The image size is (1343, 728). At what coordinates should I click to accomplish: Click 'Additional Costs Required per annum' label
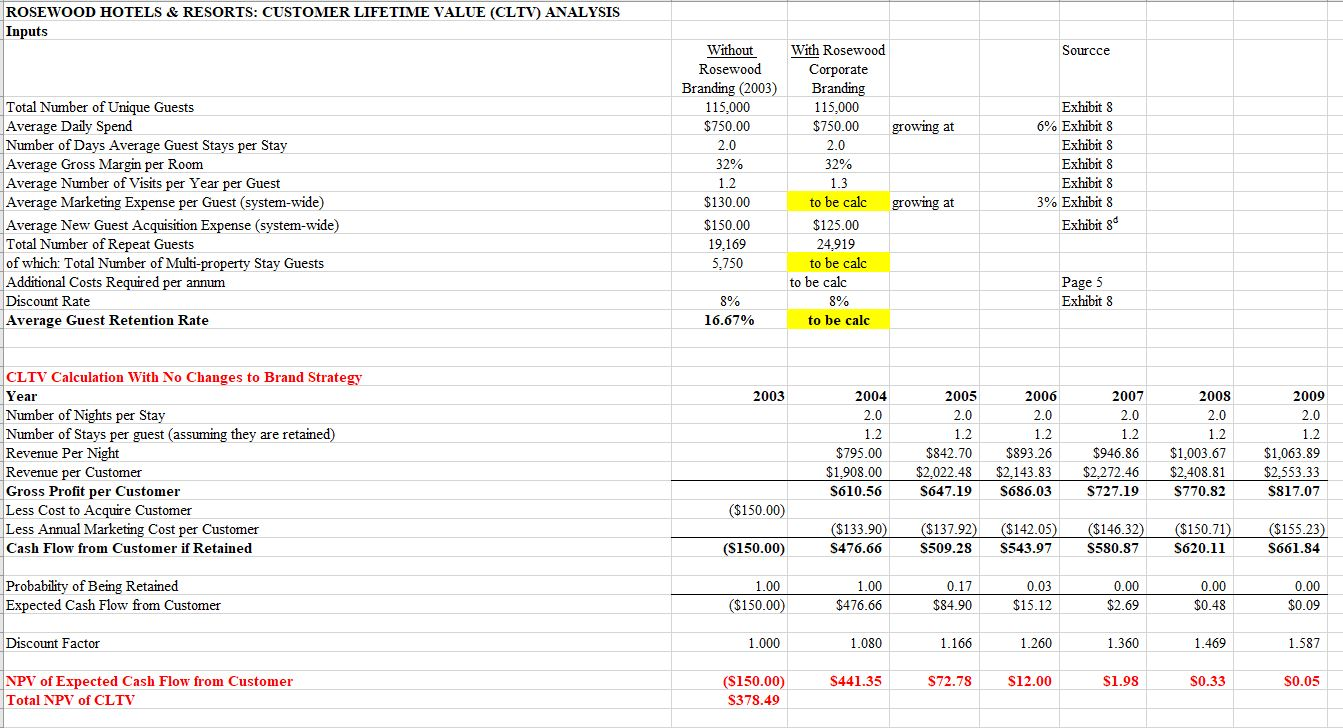point(116,282)
